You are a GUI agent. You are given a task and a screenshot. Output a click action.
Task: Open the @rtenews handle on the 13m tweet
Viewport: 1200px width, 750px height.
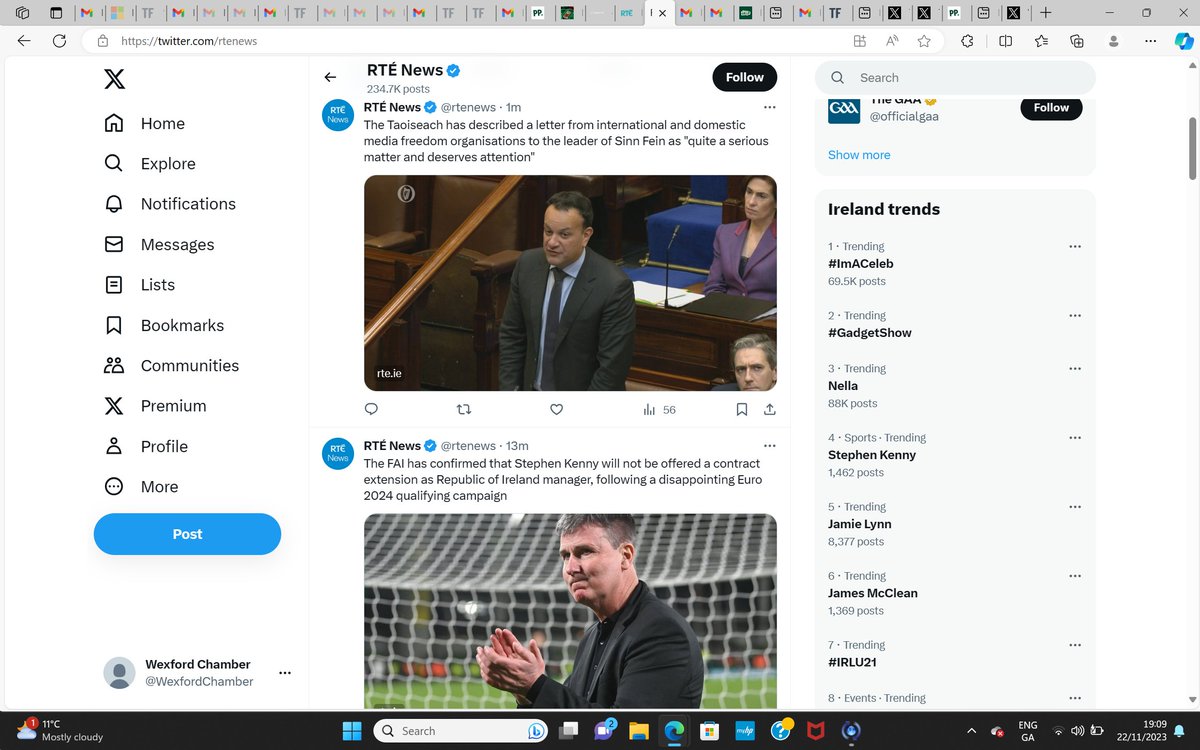click(468, 446)
